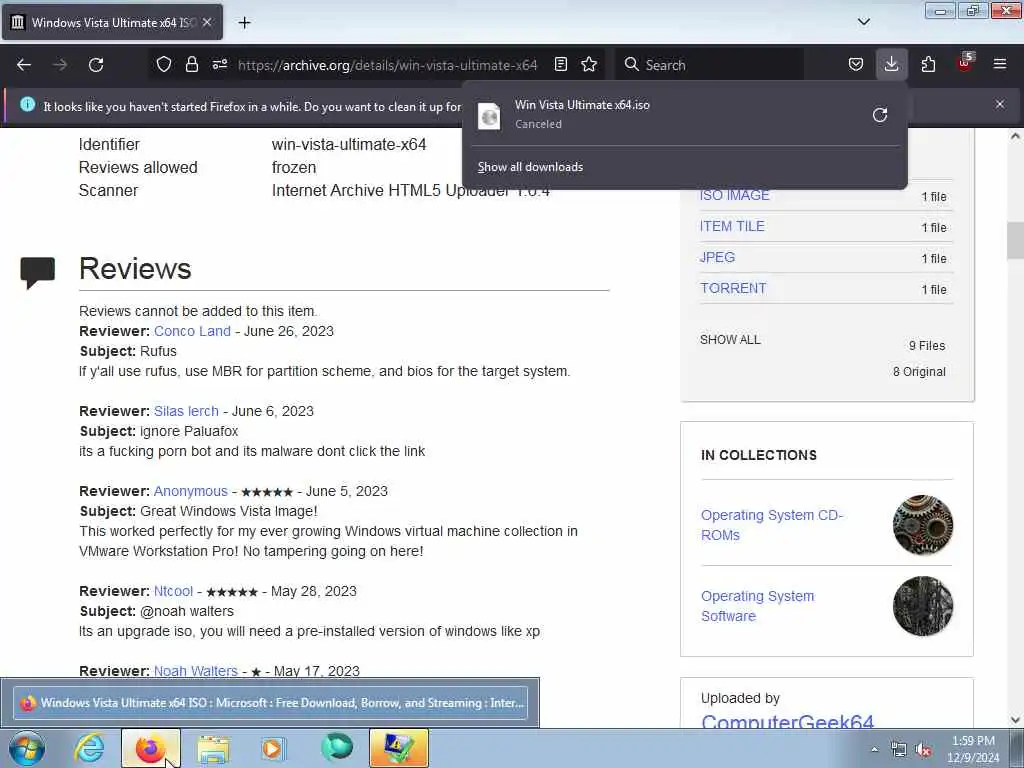
Task: Click the CD-ROMs collection gears thumbnail
Action: point(923,525)
